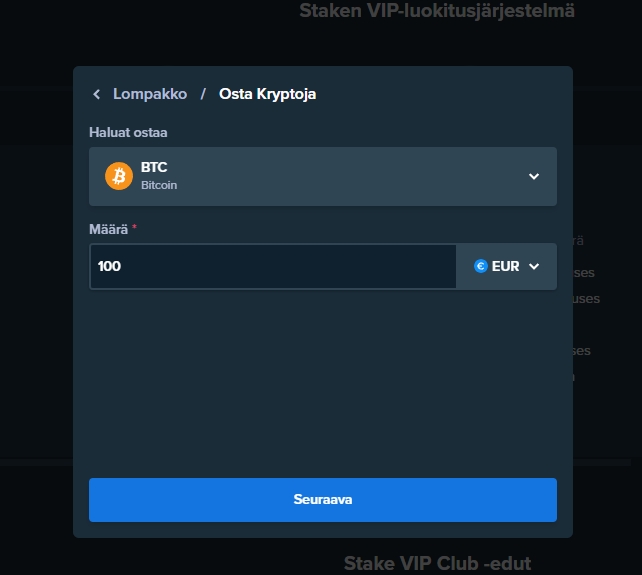The height and width of the screenshot is (575, 642).
Task: Click the Bitcoin subtitle text
Action: coord(158,185)
